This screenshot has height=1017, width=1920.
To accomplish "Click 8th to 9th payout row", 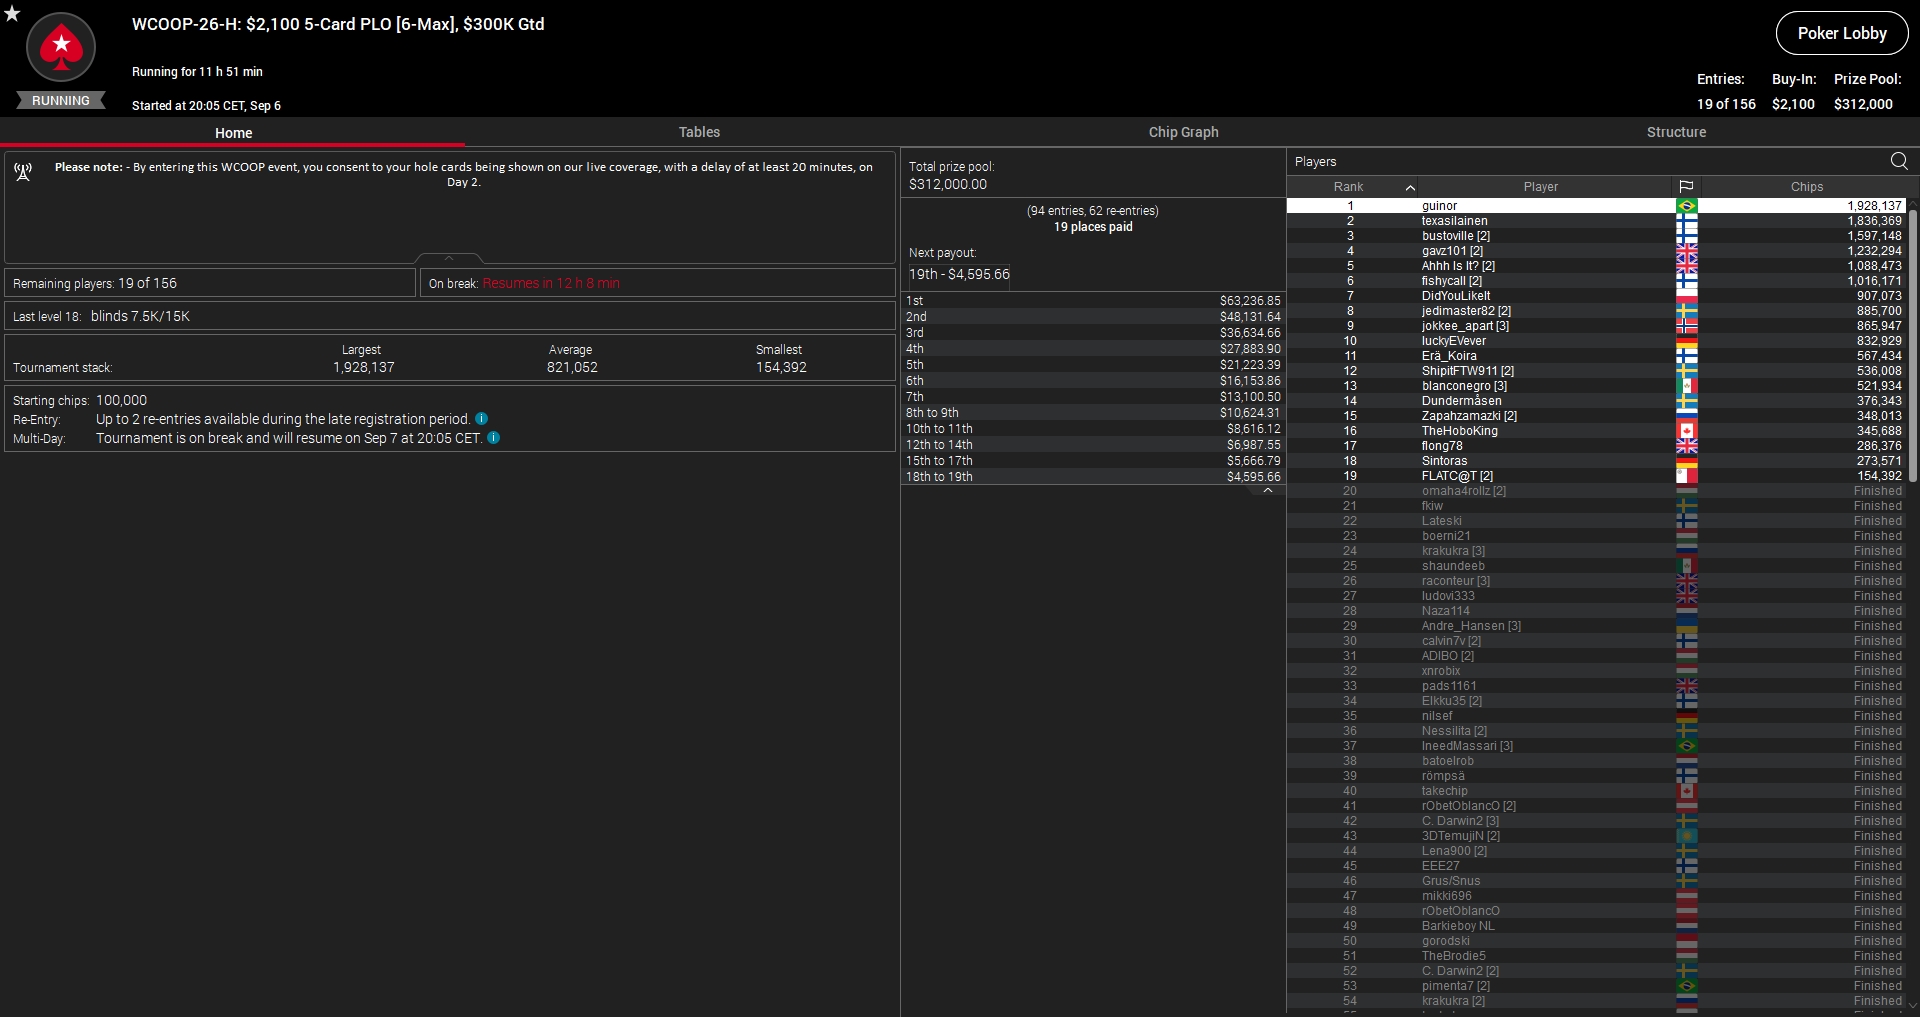I will coord(1093,413).
